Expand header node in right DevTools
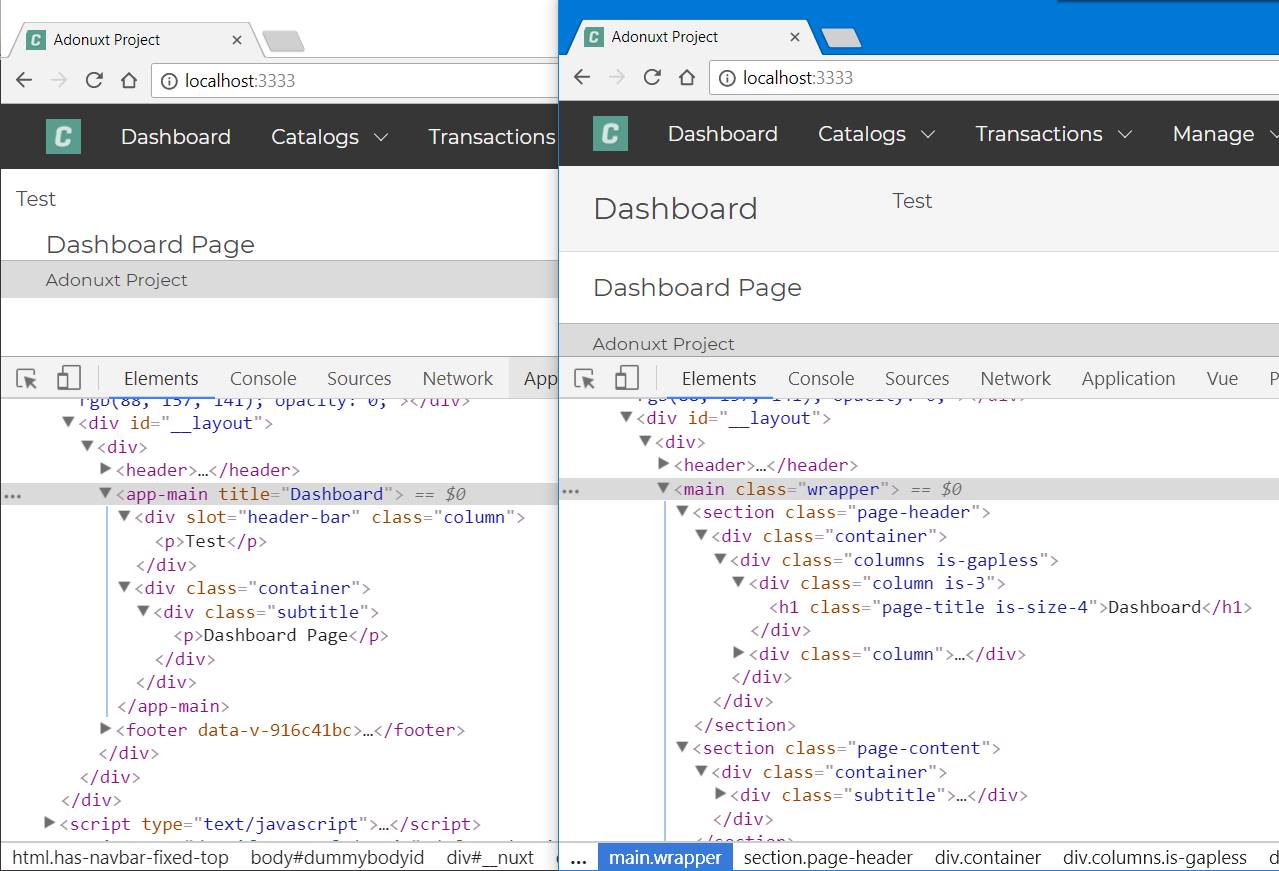Viewport: 1279px width, 871px height. [x=664, y=464]
